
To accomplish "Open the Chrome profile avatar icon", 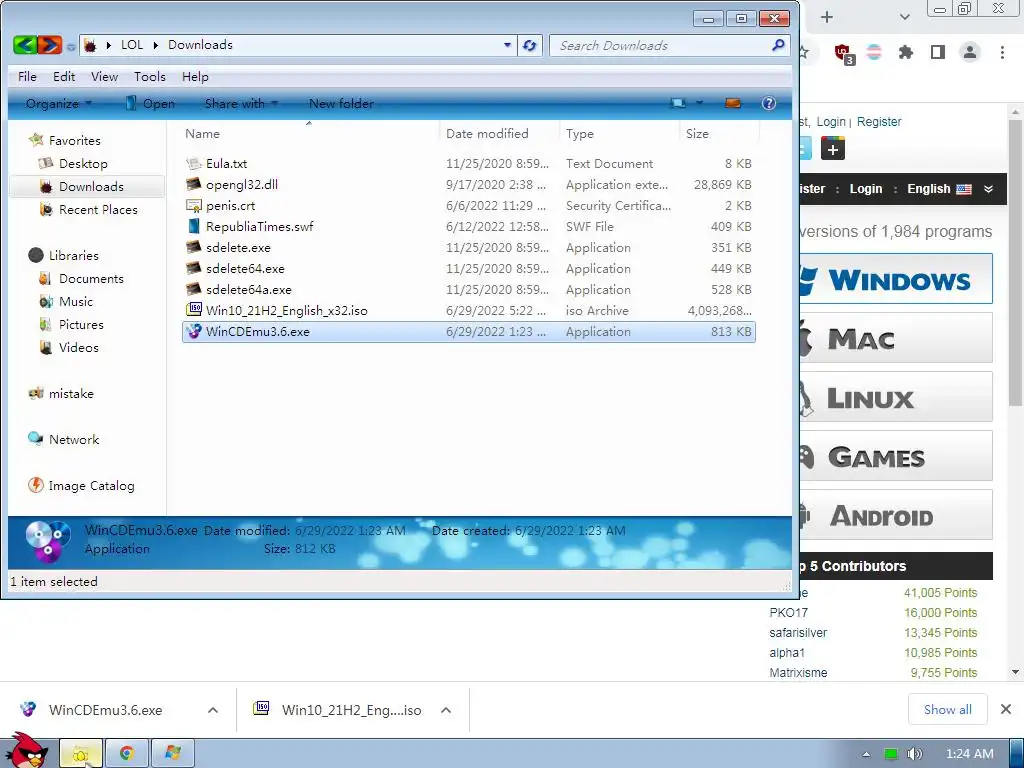I will (970, 52).
